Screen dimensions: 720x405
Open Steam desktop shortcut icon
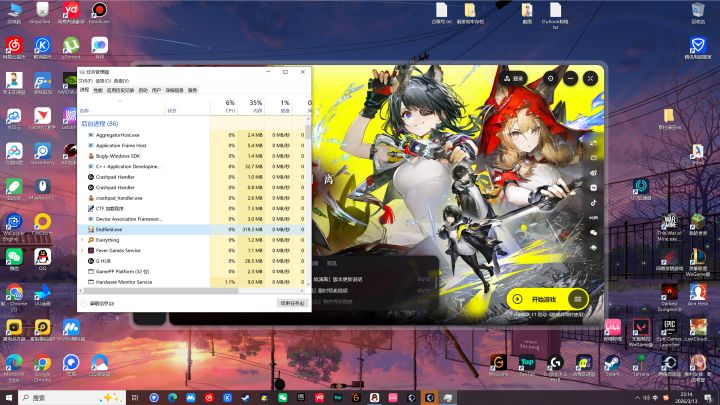[x=612, y=366]
